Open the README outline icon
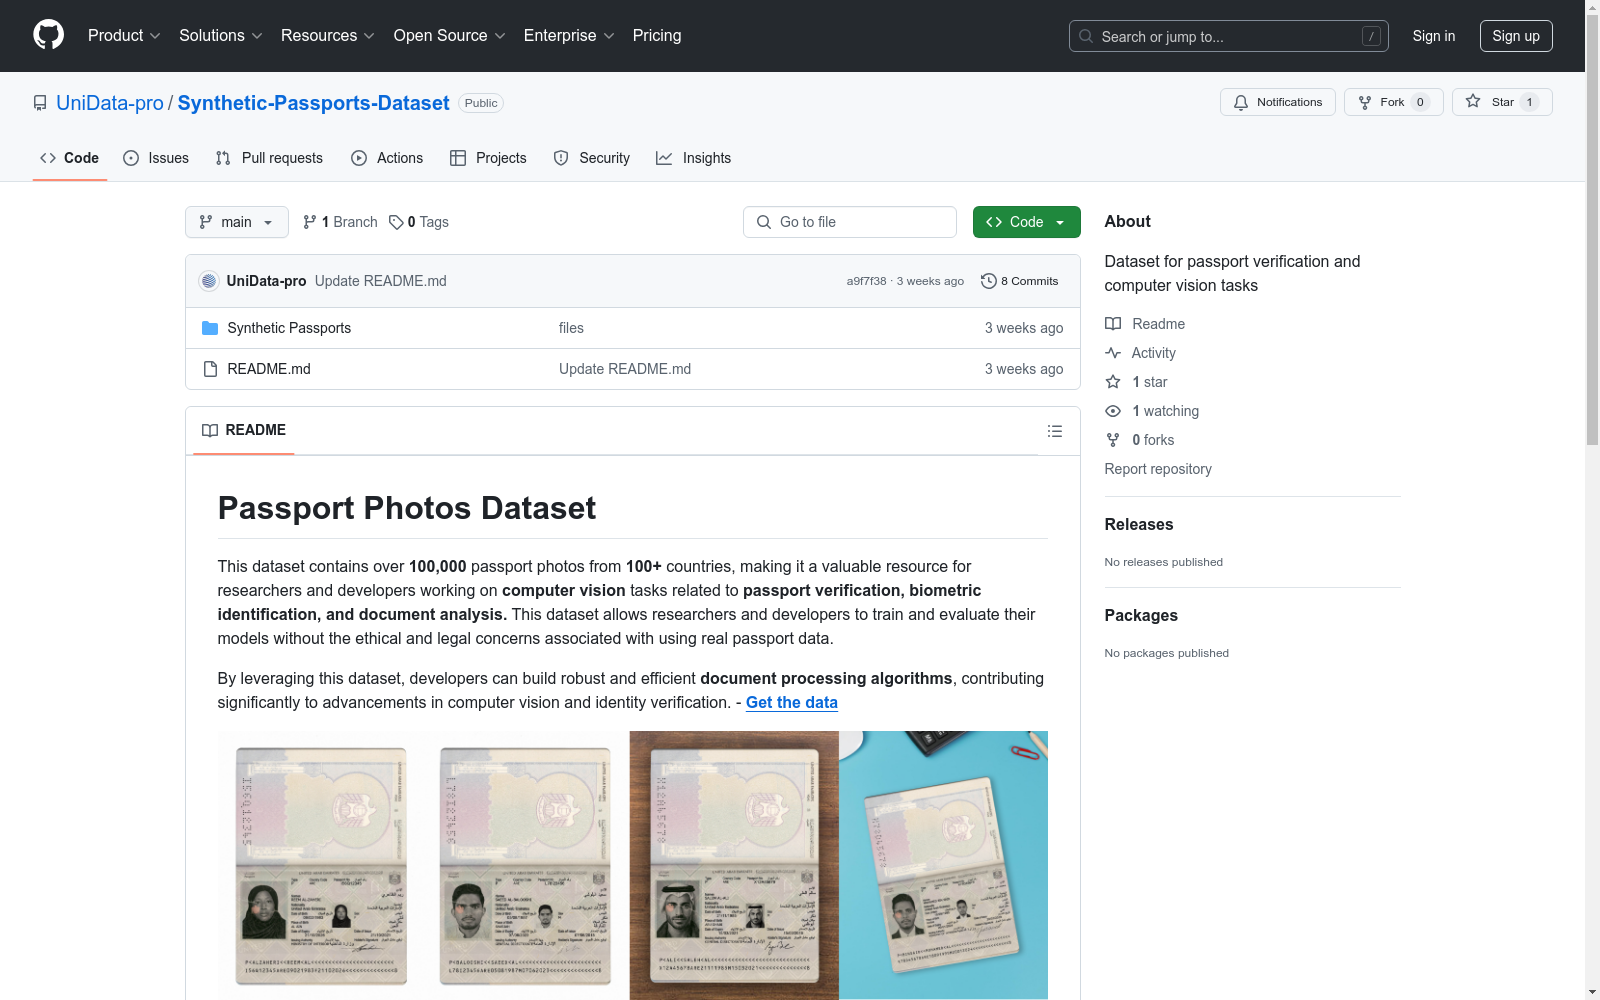The width and height of the screenshot is (1600, 1000). (x=1055, y=430)
